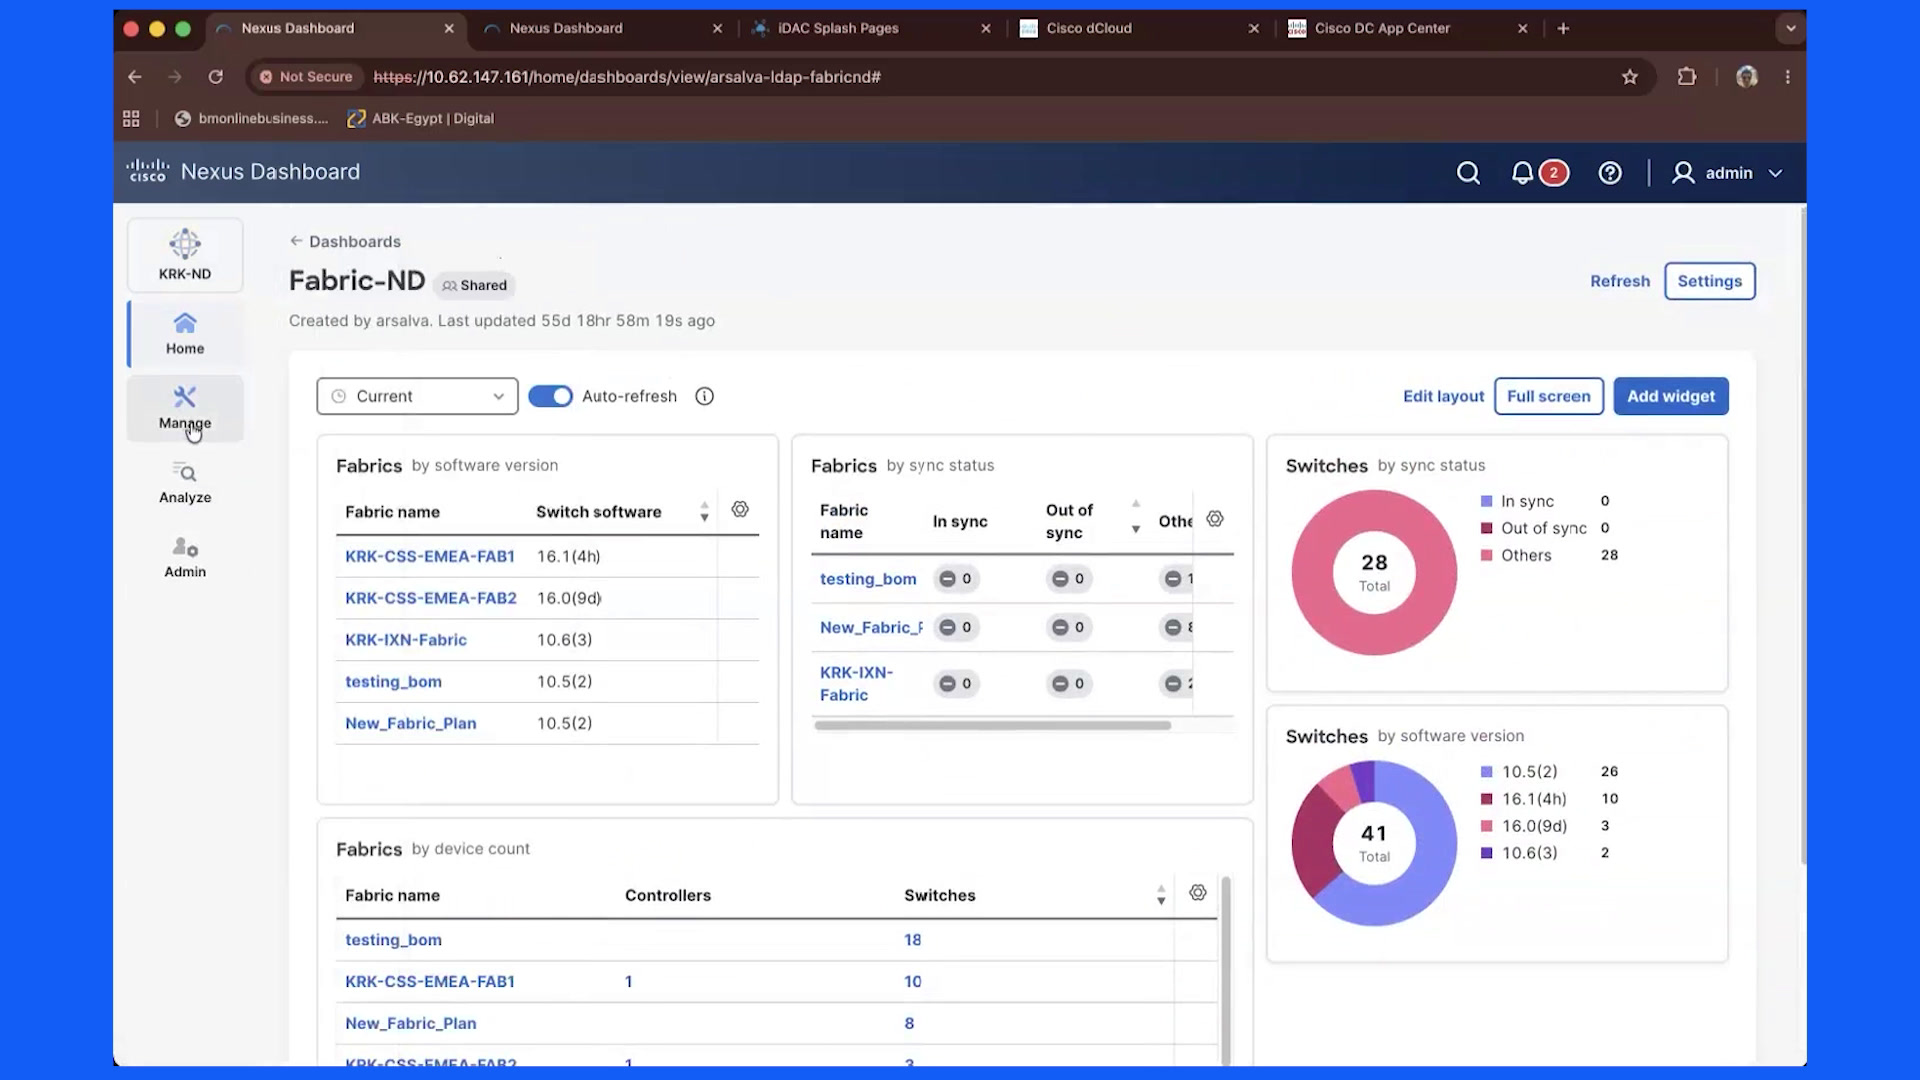Sort by Switch software column arrows
Screen dimensions: 1920x1080
tap(704, 511)
